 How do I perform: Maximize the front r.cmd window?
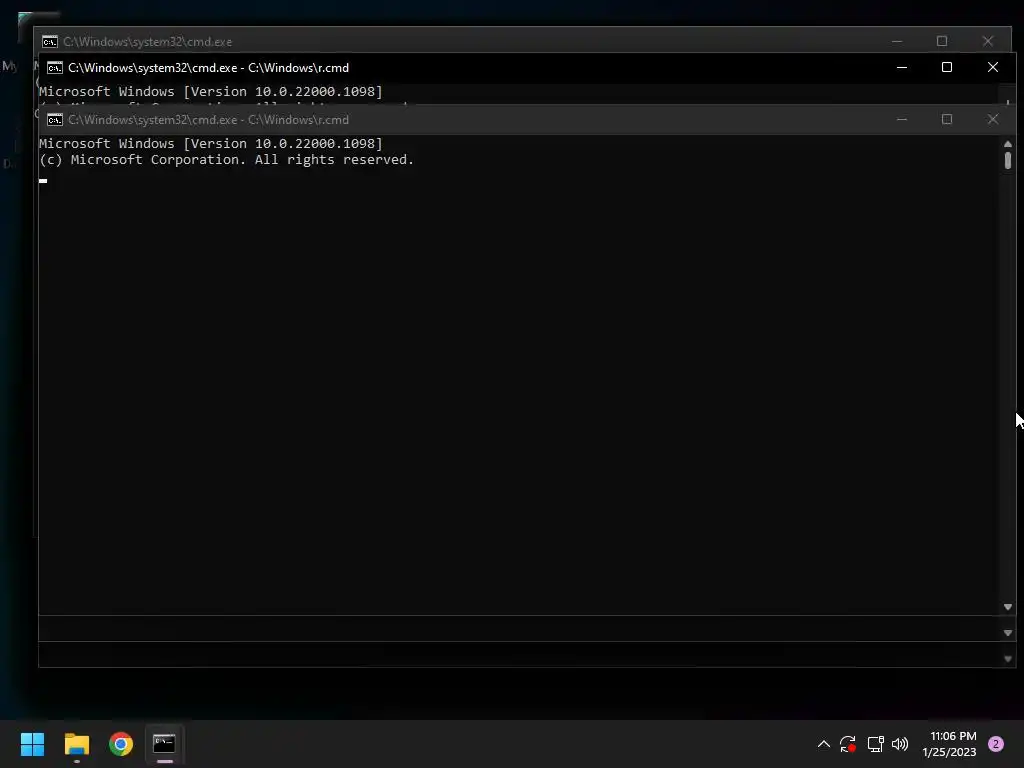click(947, 120)
